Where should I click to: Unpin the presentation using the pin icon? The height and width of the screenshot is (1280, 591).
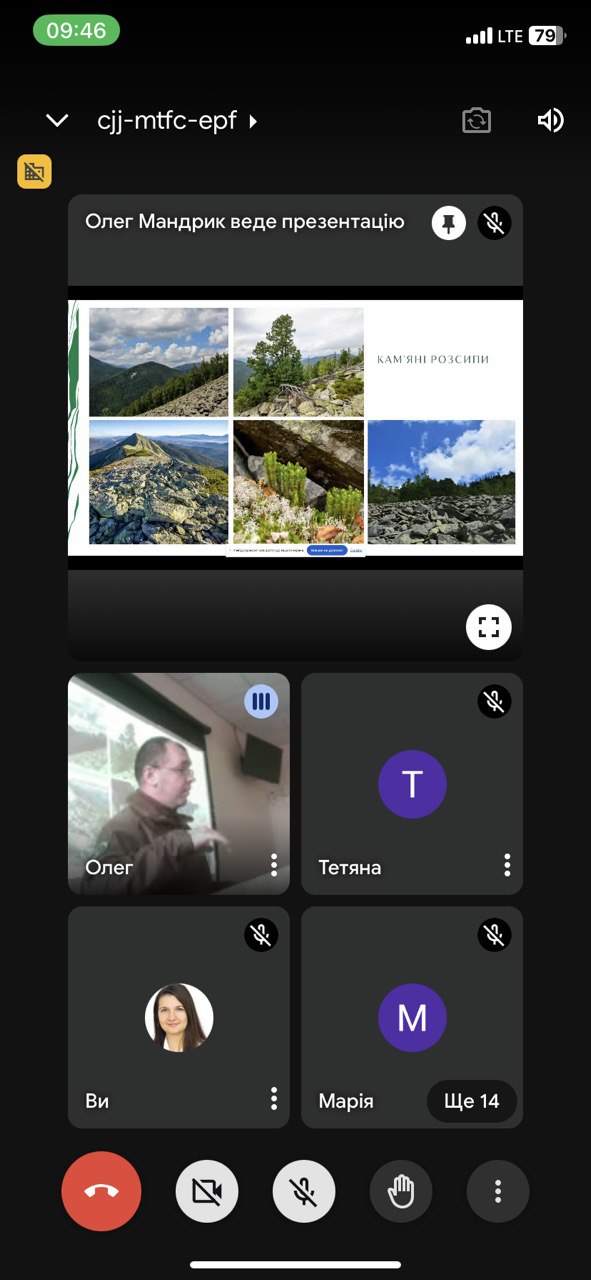click(x=448, y=223)
